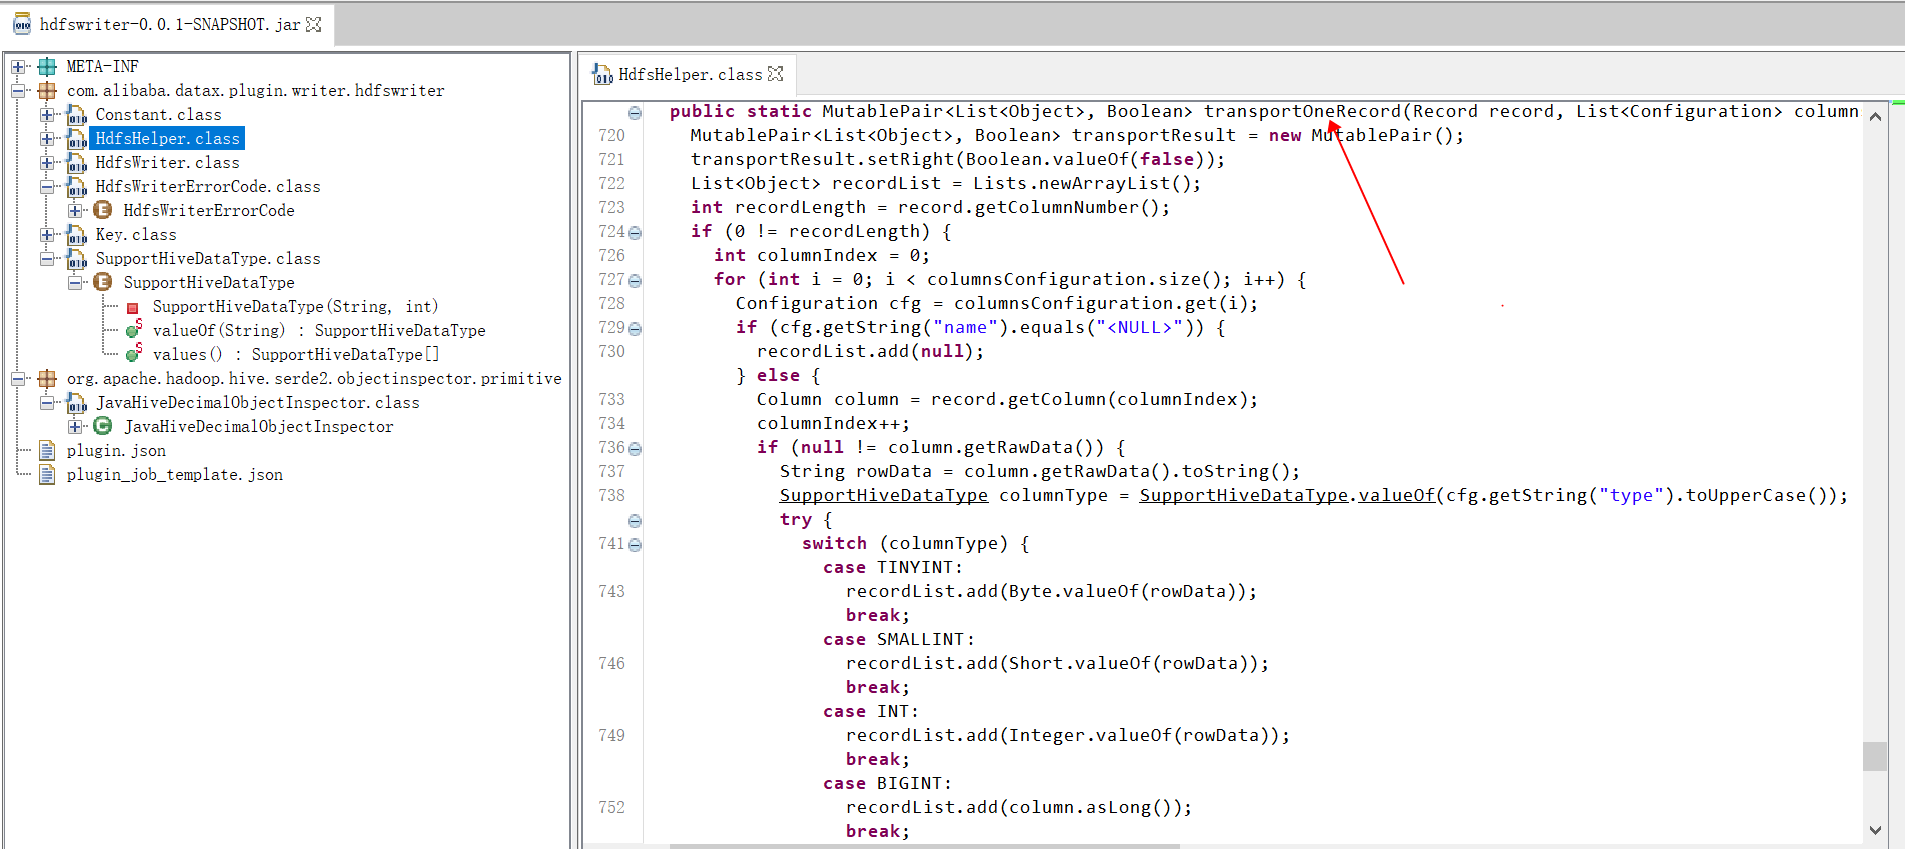Select valueOf(String) : SupportHiveDataType member
Viewport: 1905px width, 849px height.
[319, 331]
